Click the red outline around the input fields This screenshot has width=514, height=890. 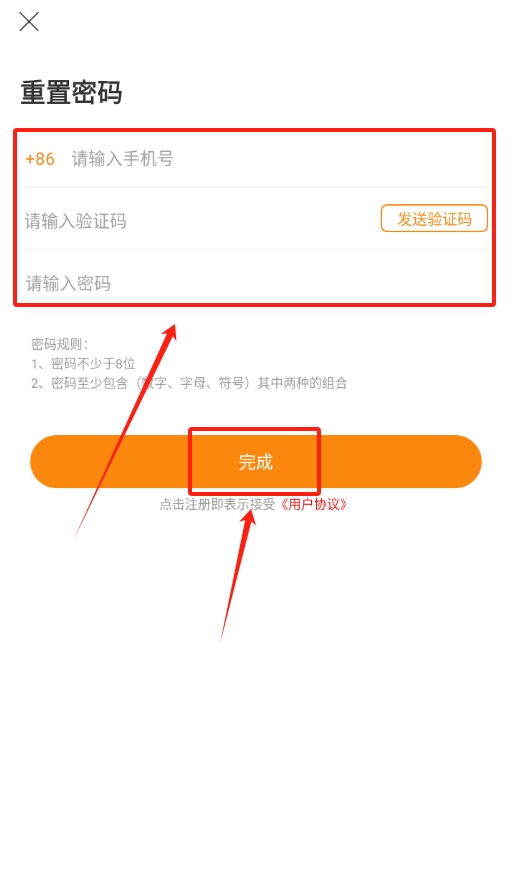[x=255, y=130]
